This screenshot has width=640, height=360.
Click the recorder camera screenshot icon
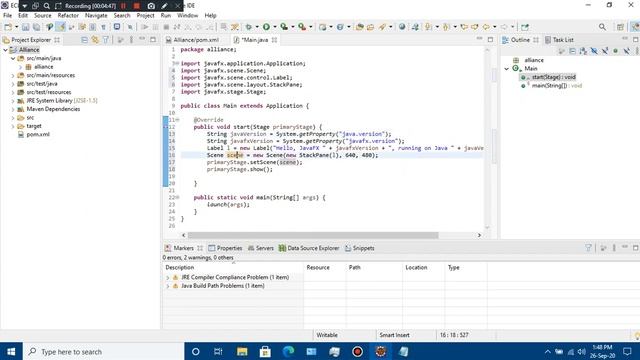pos(151,6)
